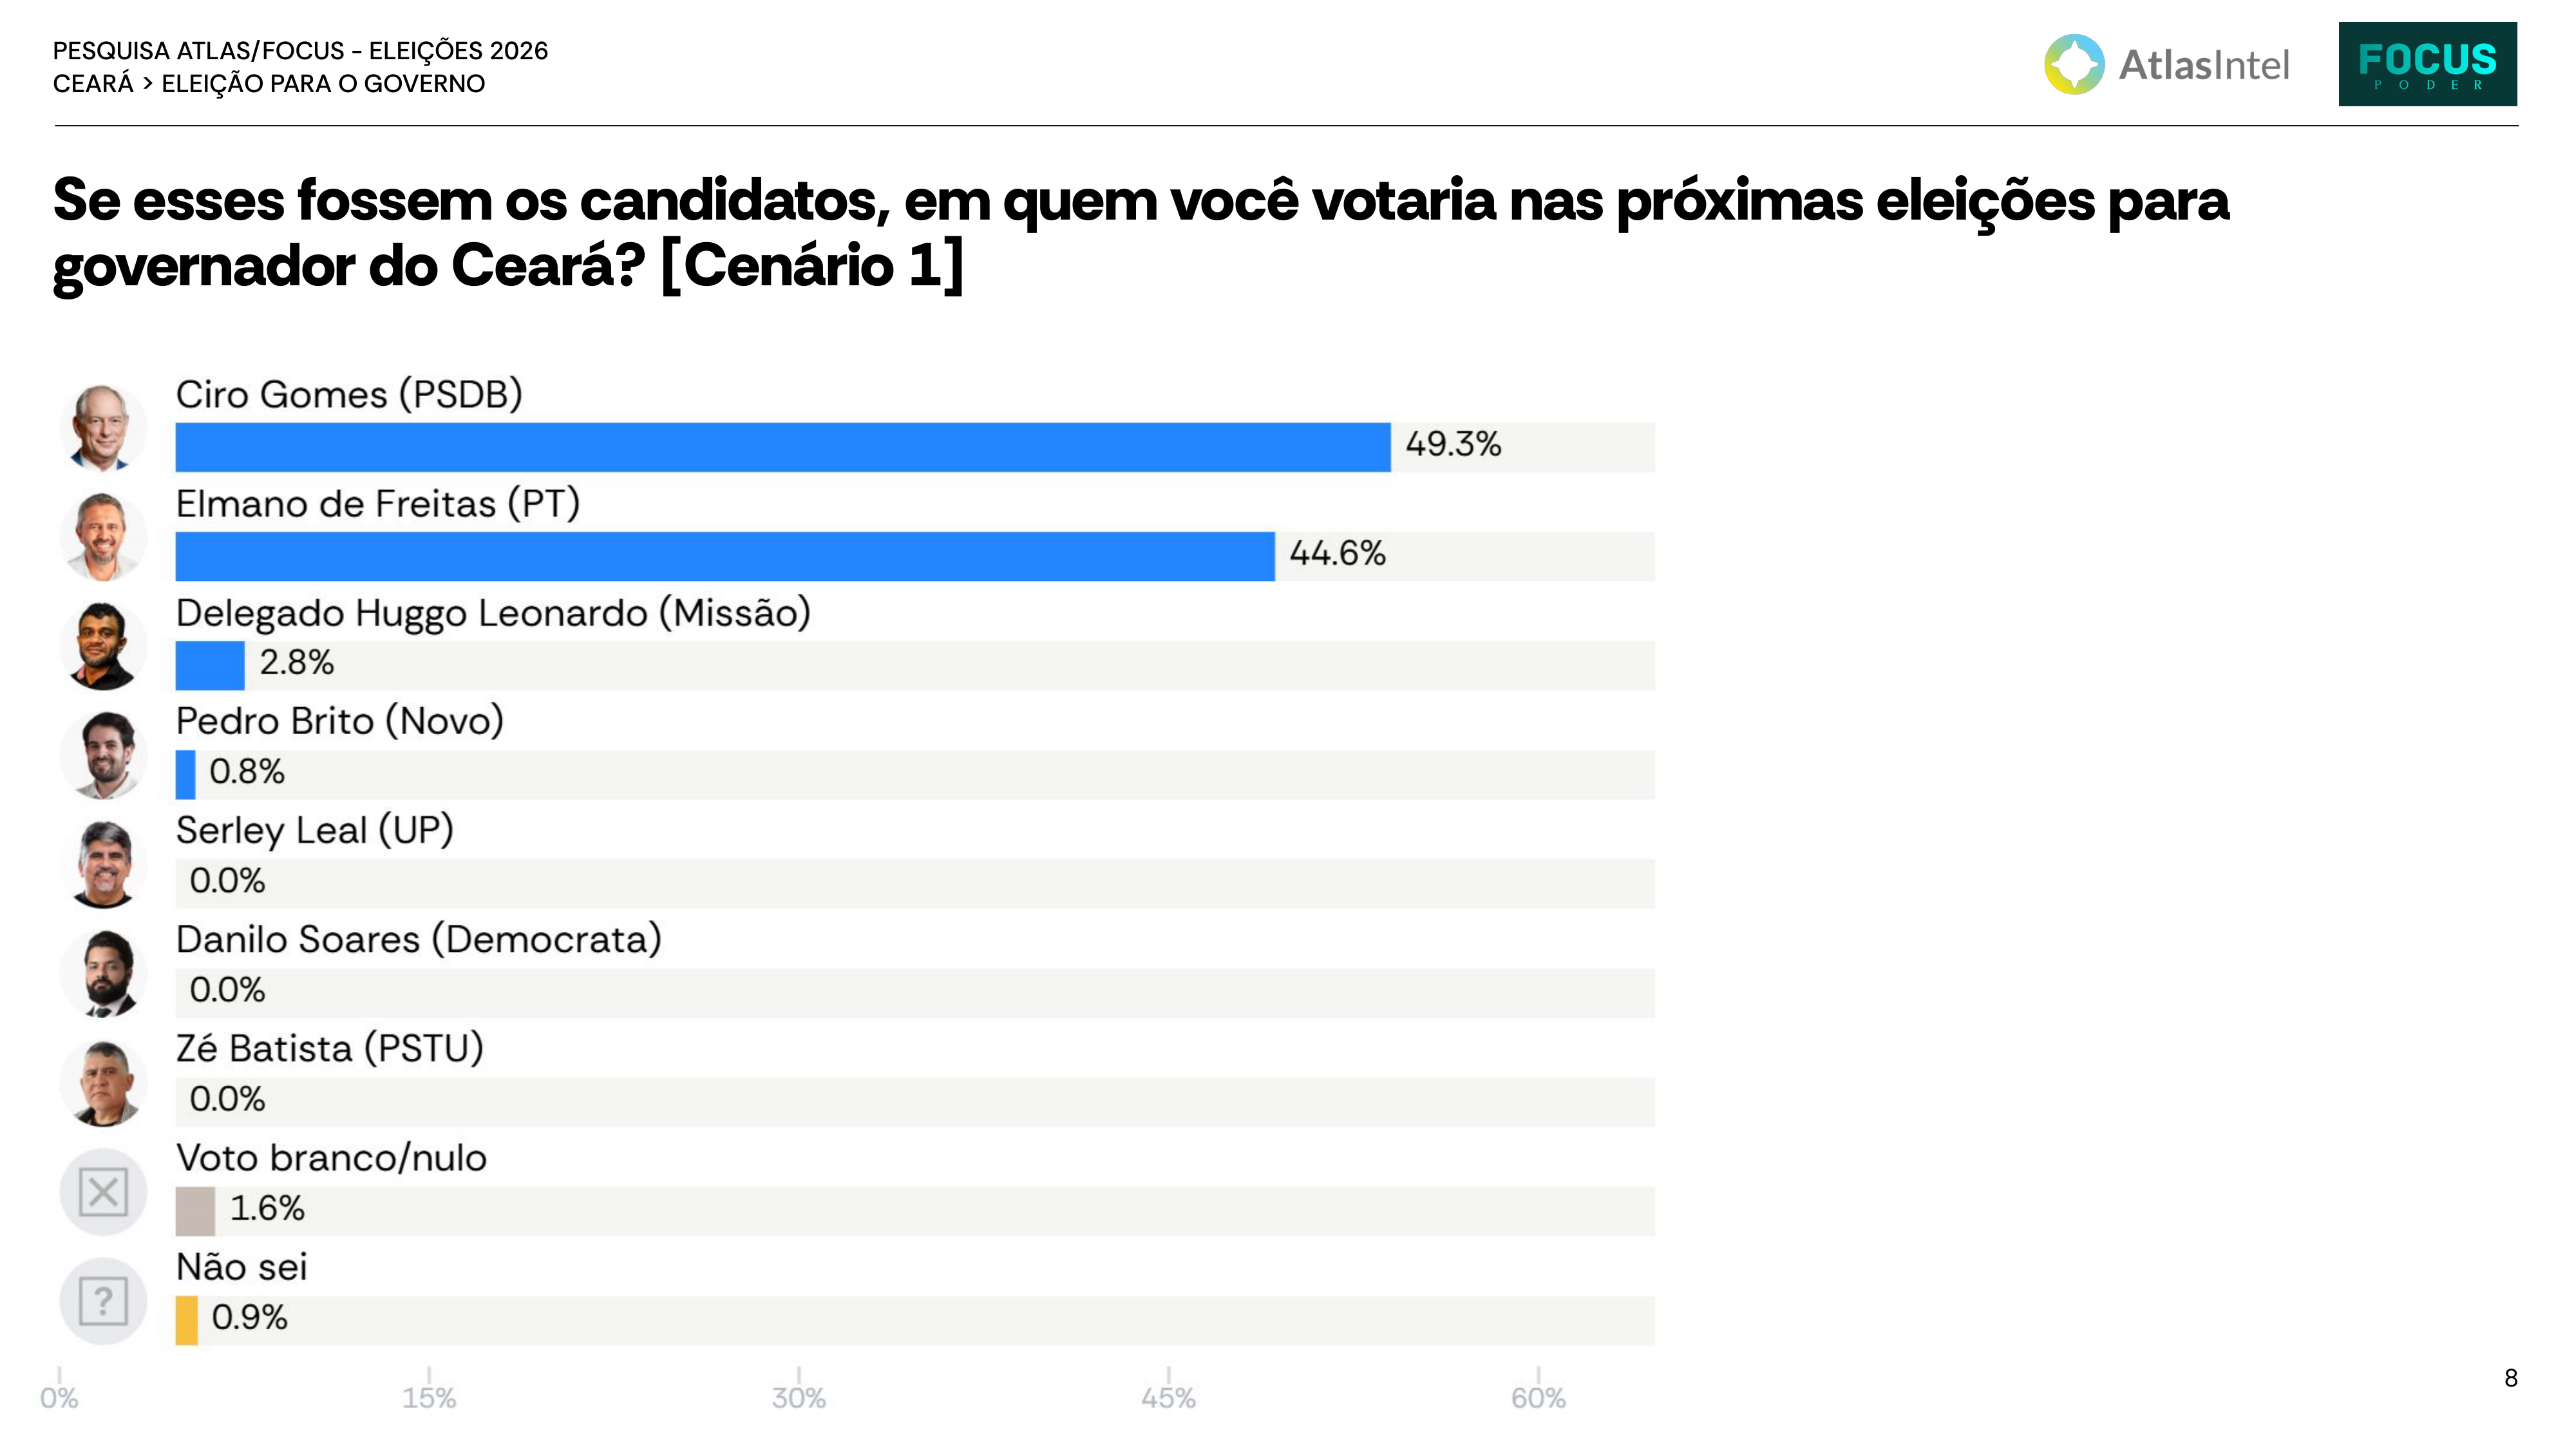Select Elmano de Freitas candidate photo
The height and width of the screenshot is (1449, 2576).
tap(103, 537)
